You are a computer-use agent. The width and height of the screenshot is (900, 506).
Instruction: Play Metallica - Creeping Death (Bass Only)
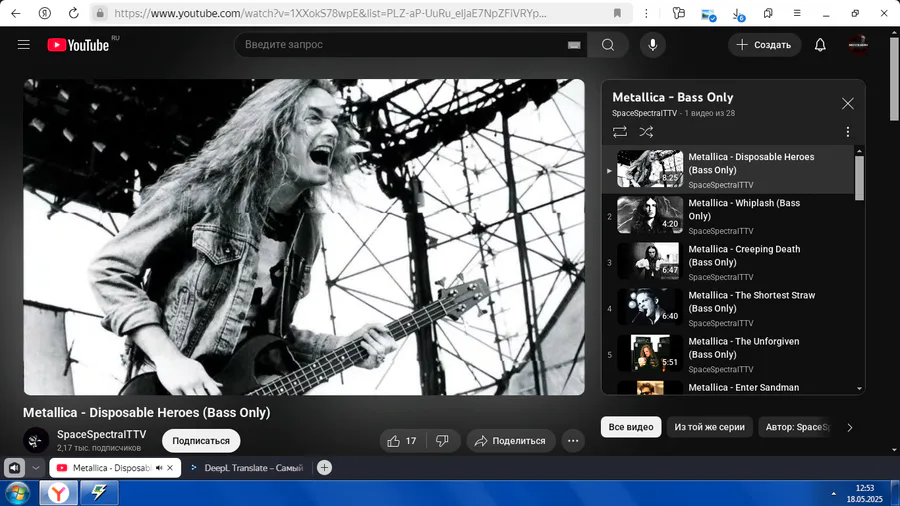point(728,262)
